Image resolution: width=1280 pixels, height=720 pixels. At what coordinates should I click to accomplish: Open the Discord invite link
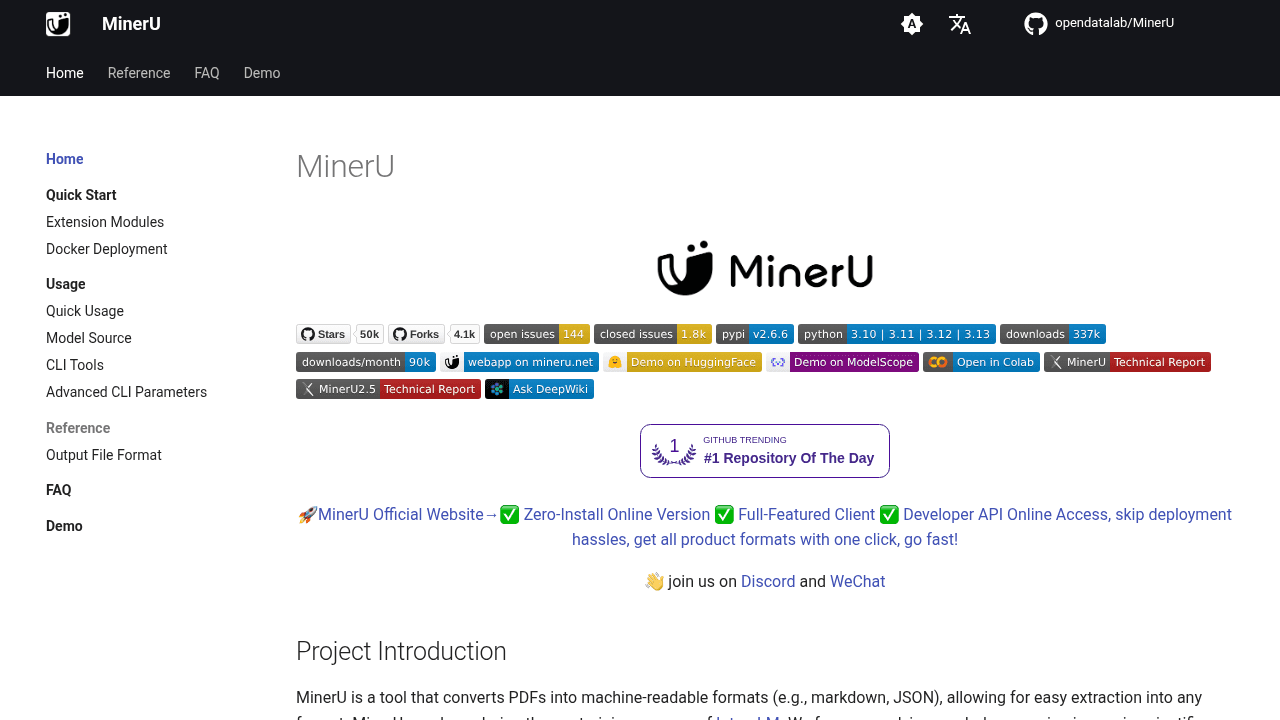(x=767, y=581)
